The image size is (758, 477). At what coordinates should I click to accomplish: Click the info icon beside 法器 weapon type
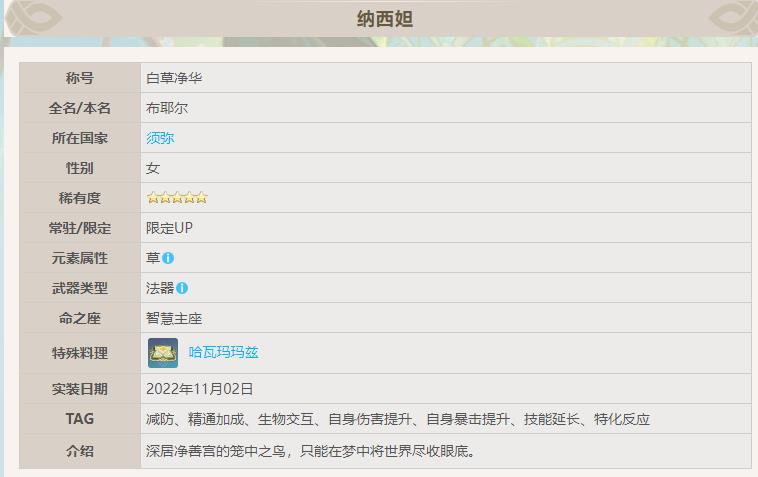coord(182,288)
